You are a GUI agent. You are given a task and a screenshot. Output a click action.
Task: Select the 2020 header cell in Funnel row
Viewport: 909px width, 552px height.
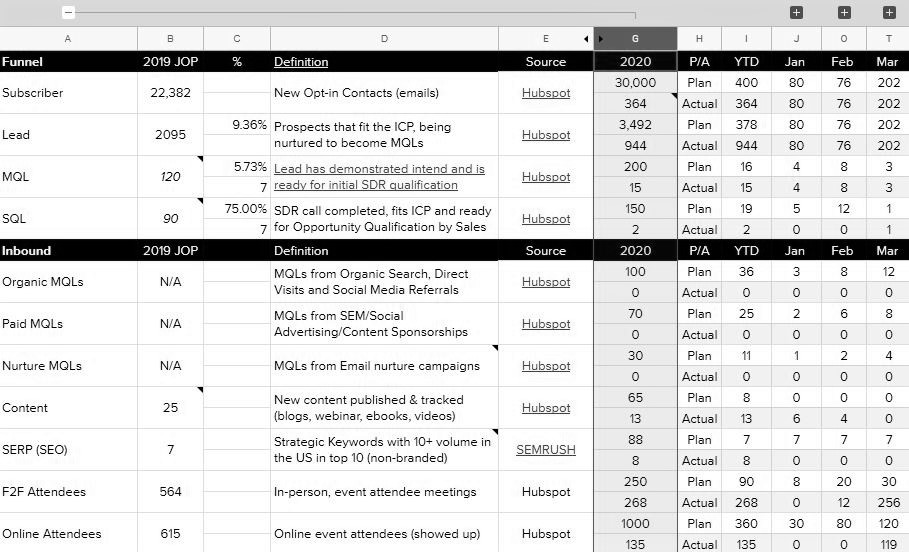tap(636, 62)
